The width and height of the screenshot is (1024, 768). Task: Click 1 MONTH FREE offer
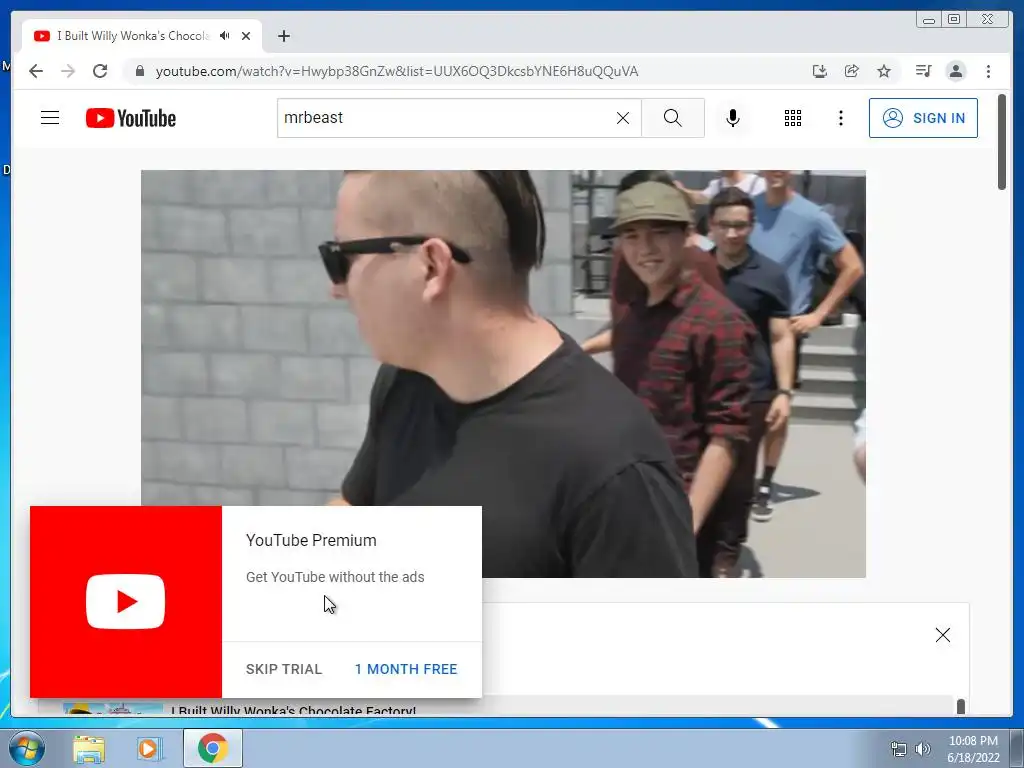click(x=406, y=669)
